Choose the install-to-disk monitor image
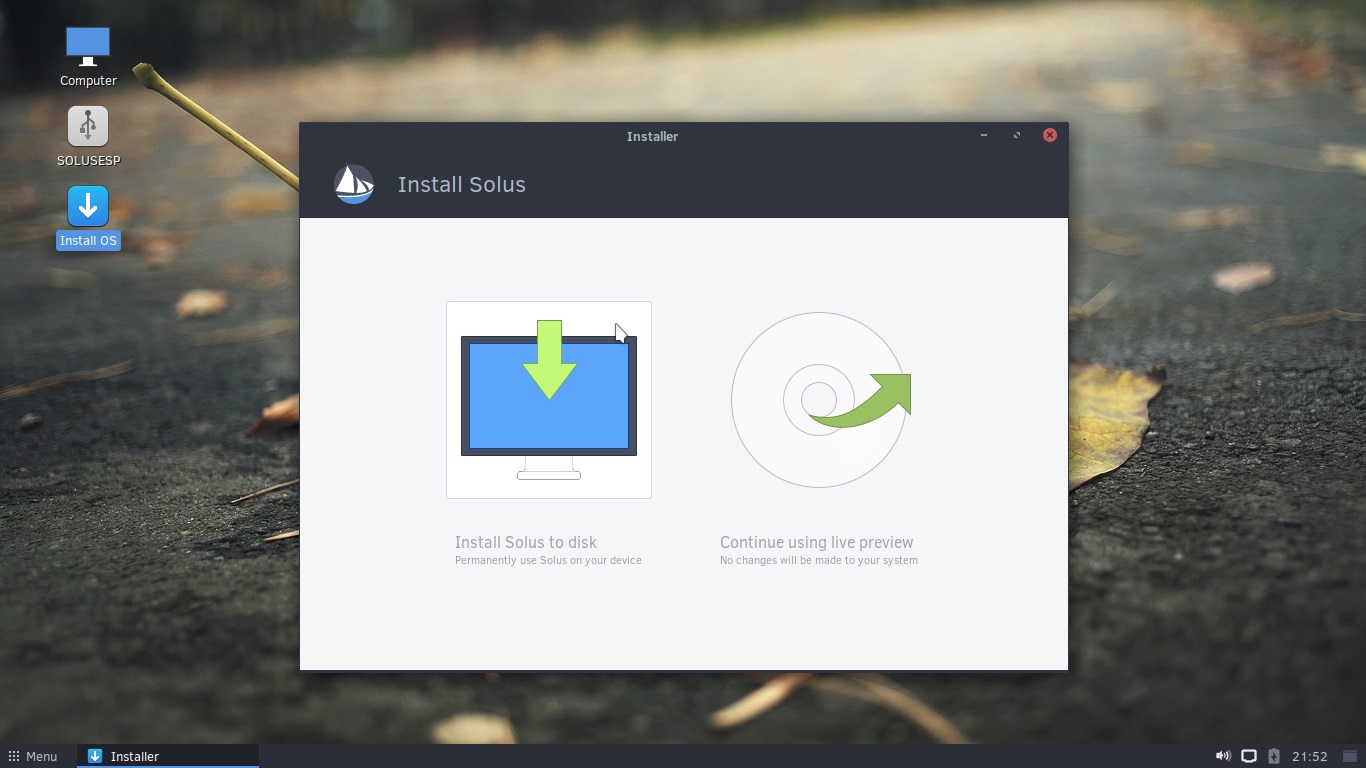Image resolution: width=1366 pixels, height=768 pixels. tap(549, 400)
